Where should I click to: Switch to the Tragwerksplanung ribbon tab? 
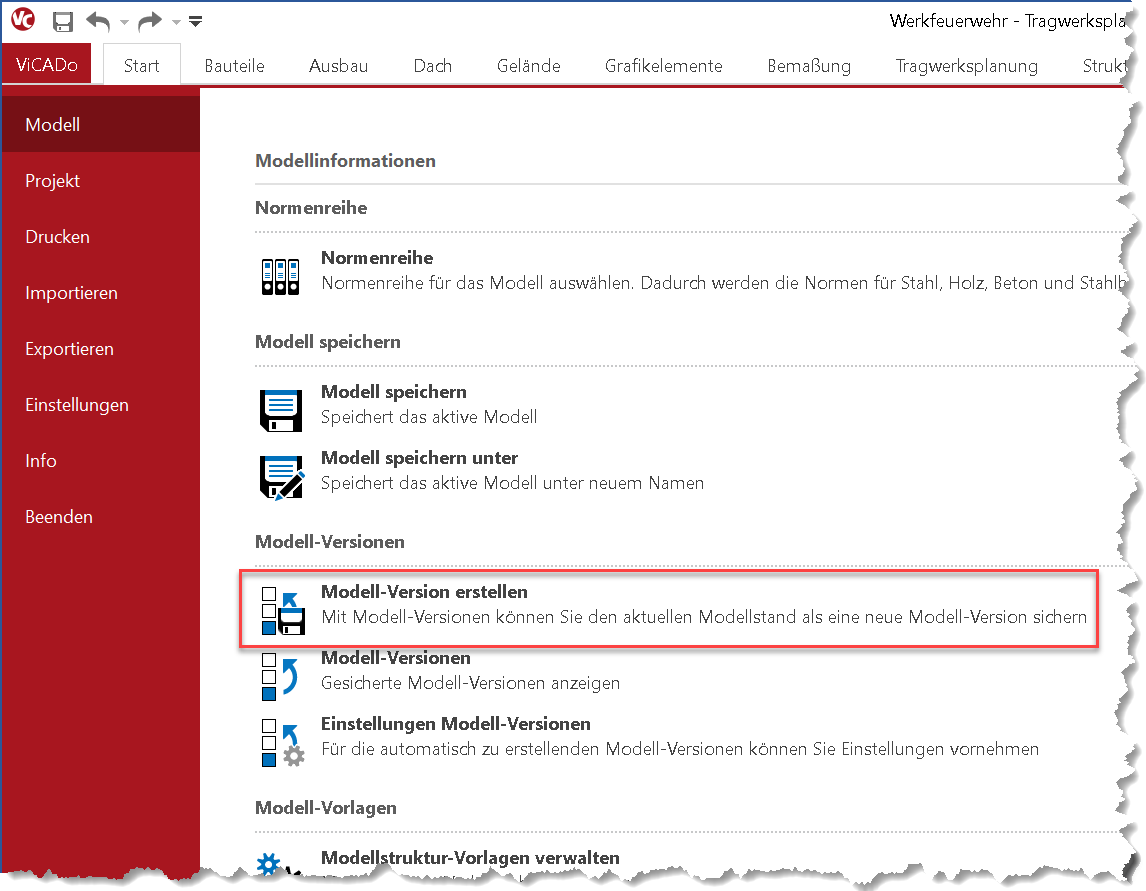(x=966, y=66)
